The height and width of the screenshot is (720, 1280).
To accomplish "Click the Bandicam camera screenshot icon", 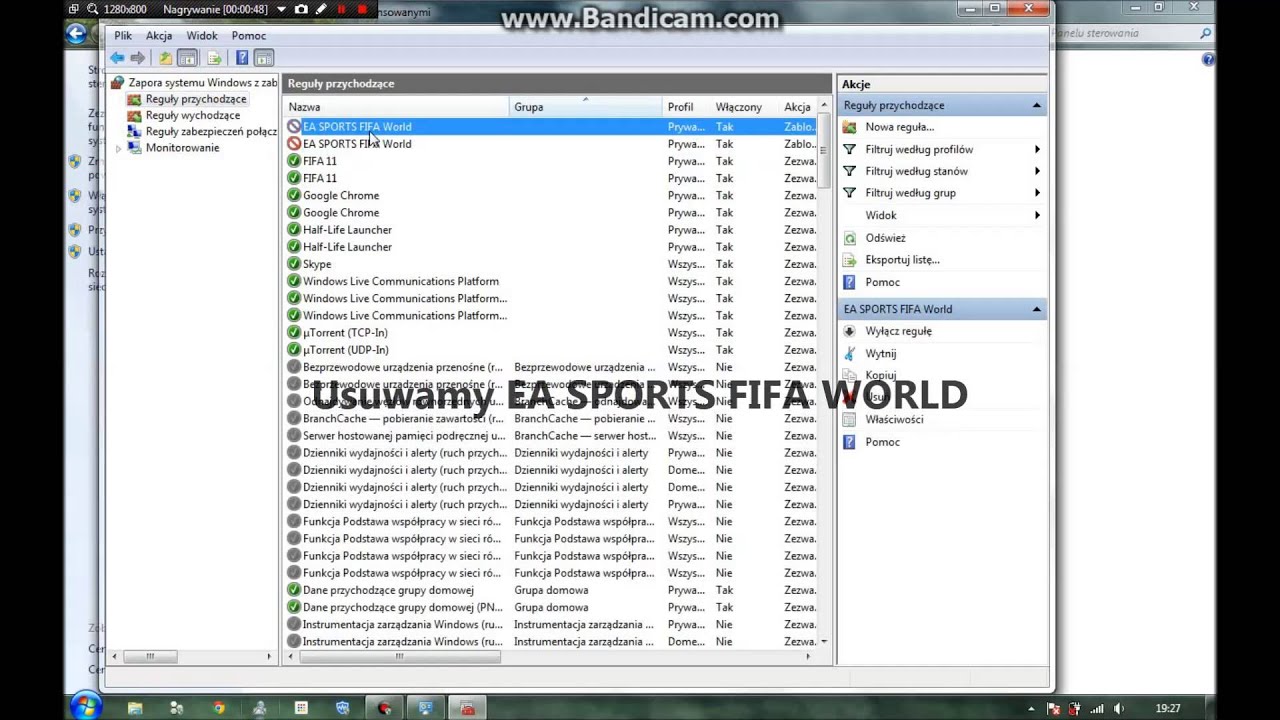I will pyautogui.click(x=300, y=10).
